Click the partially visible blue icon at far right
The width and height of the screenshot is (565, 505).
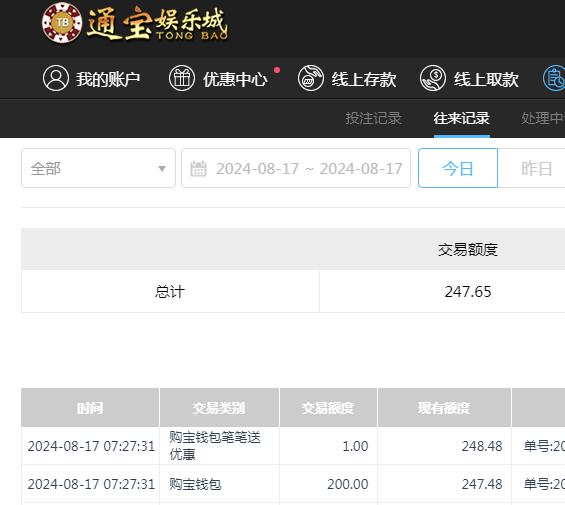coord(554,78)
